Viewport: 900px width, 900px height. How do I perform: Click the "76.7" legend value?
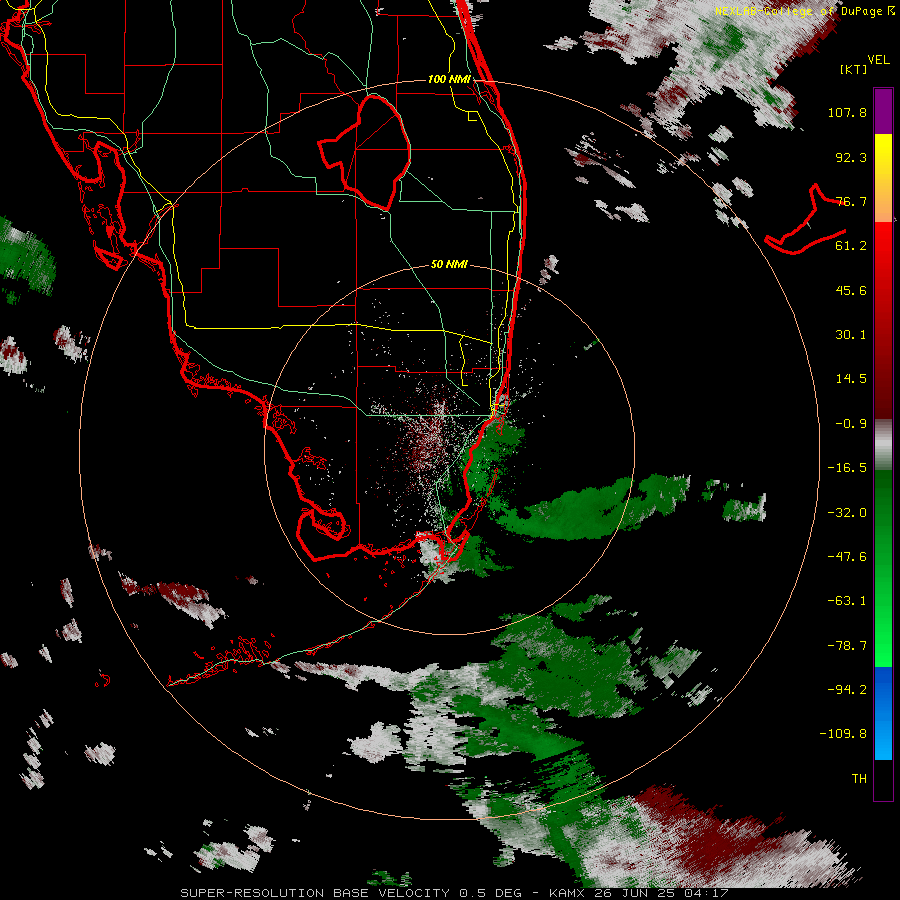click(851, 201)
